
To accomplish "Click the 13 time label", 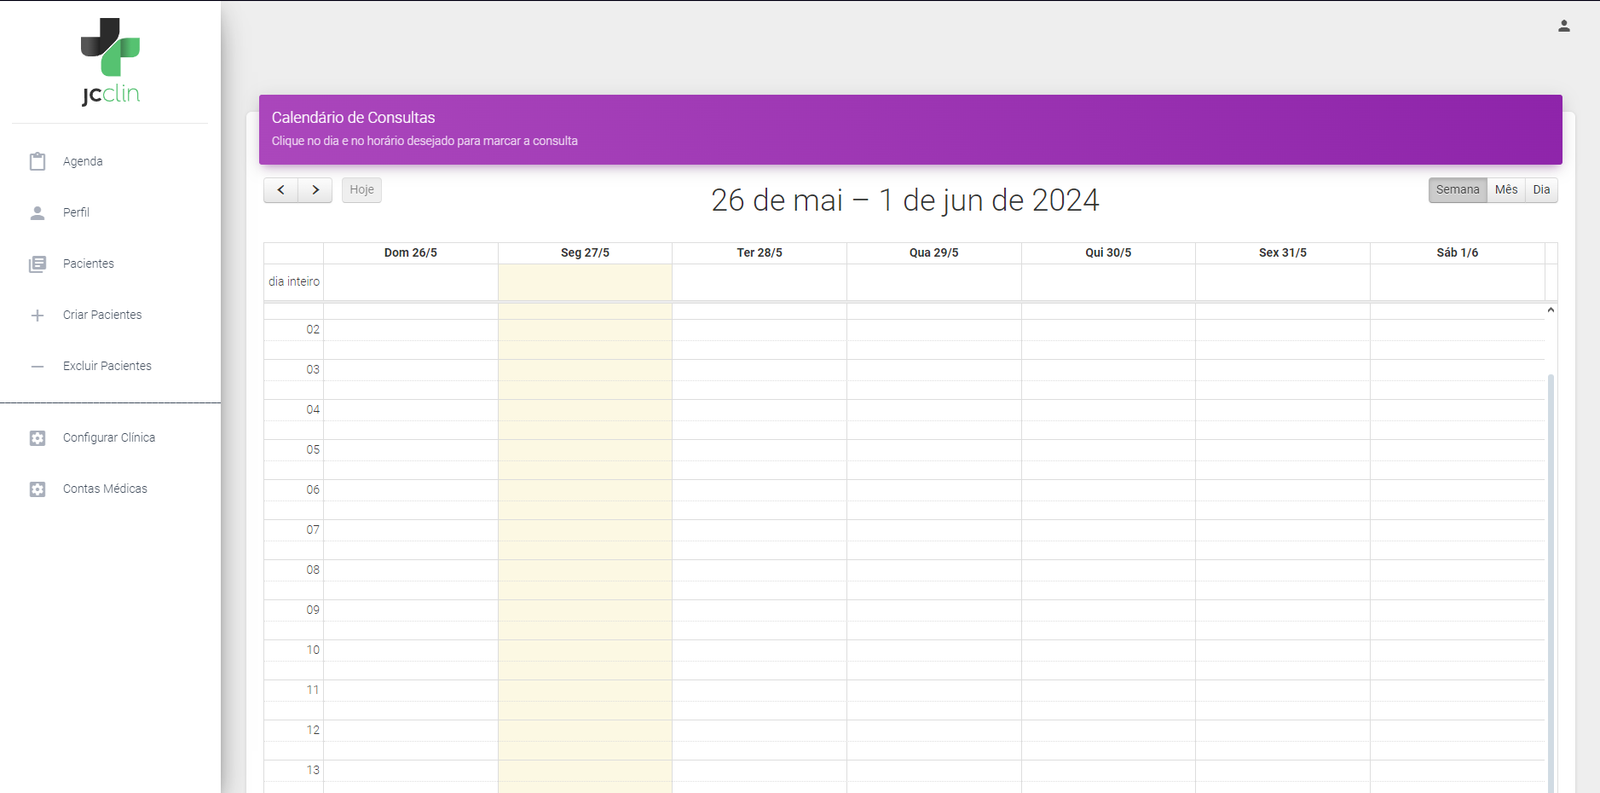I will pyautogui.click(x=313, y=770).
